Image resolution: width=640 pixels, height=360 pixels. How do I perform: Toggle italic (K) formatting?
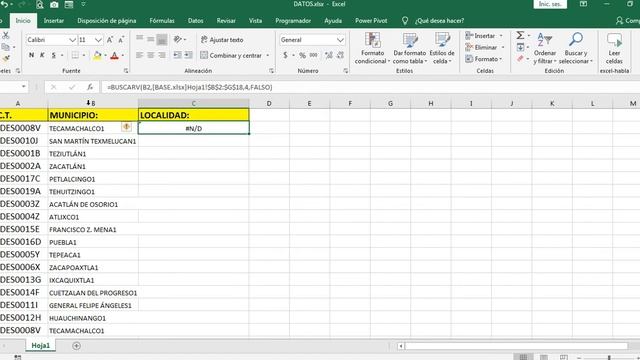[42, 55]
